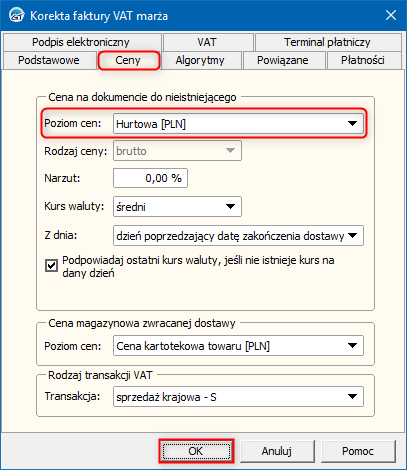Screen dimensions: 407x470
Task: Click the app icon in title bar
Action: coord(17,15)
